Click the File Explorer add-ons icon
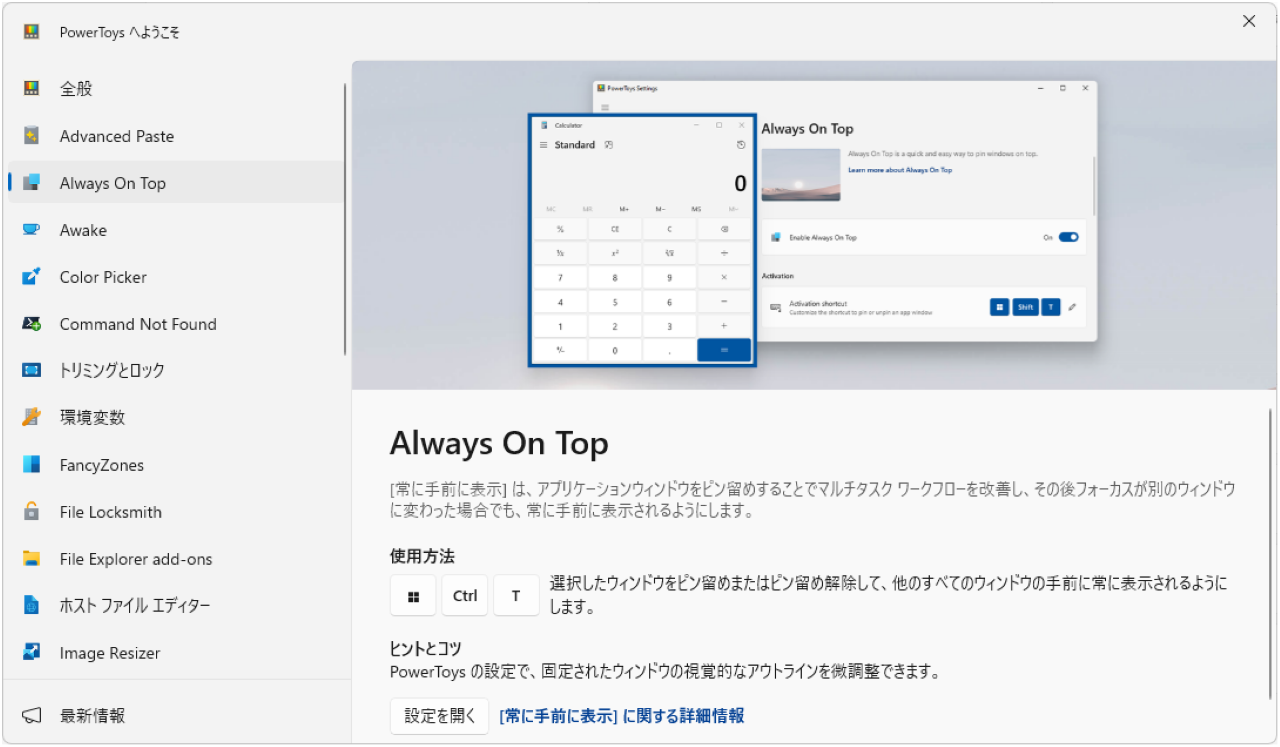Viewport: 1280px width, 747px height. click(32, 558)
